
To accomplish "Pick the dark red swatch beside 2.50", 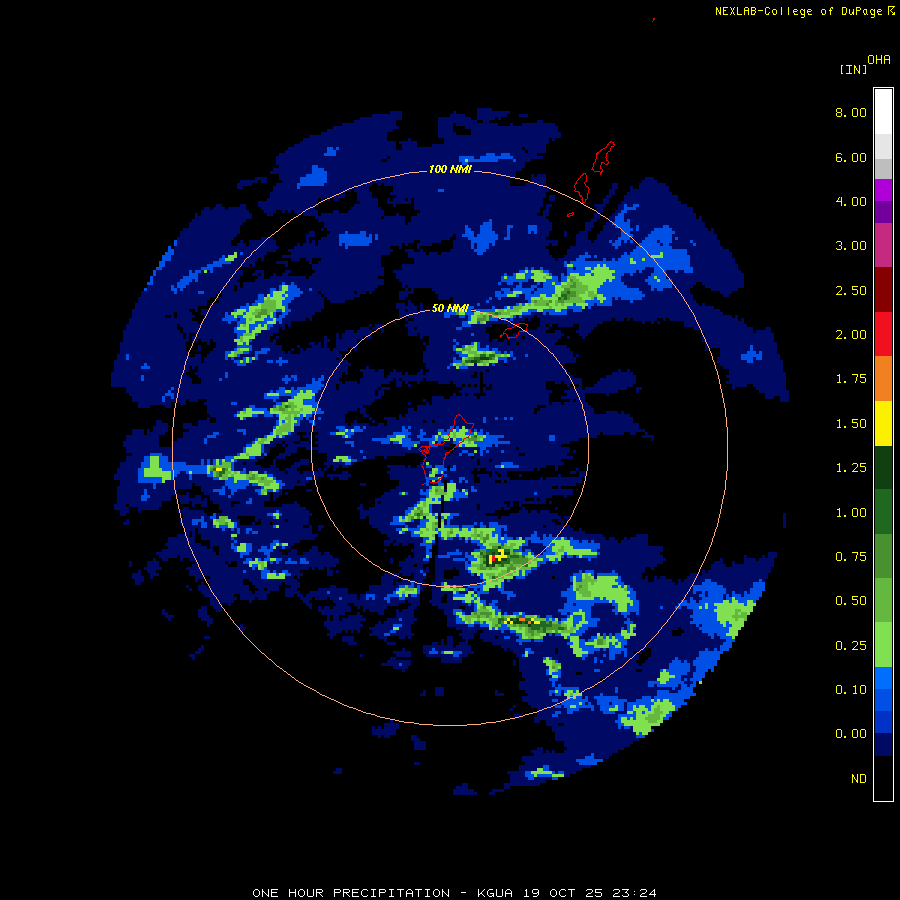I will pyautogui.click(x=883, y=290).
